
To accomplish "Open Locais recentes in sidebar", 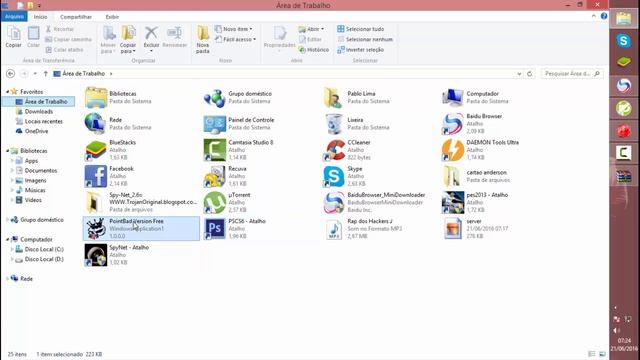I will coord(44,121).
